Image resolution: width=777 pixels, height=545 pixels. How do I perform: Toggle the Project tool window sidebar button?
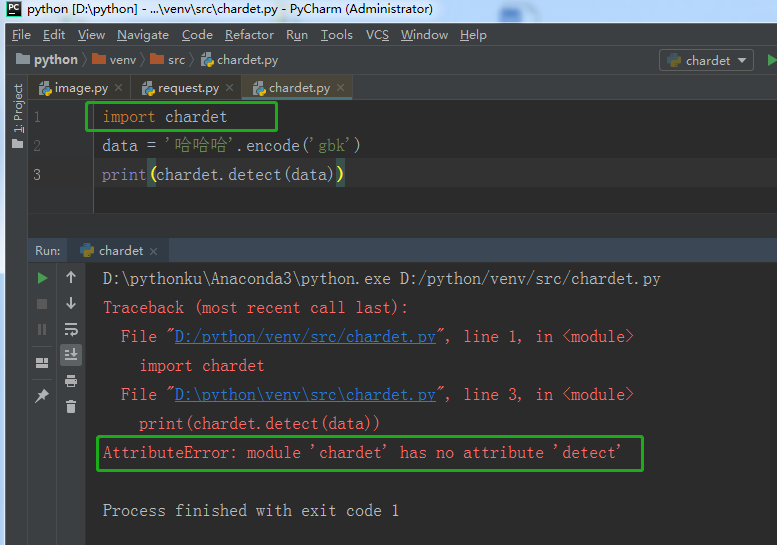18,108
